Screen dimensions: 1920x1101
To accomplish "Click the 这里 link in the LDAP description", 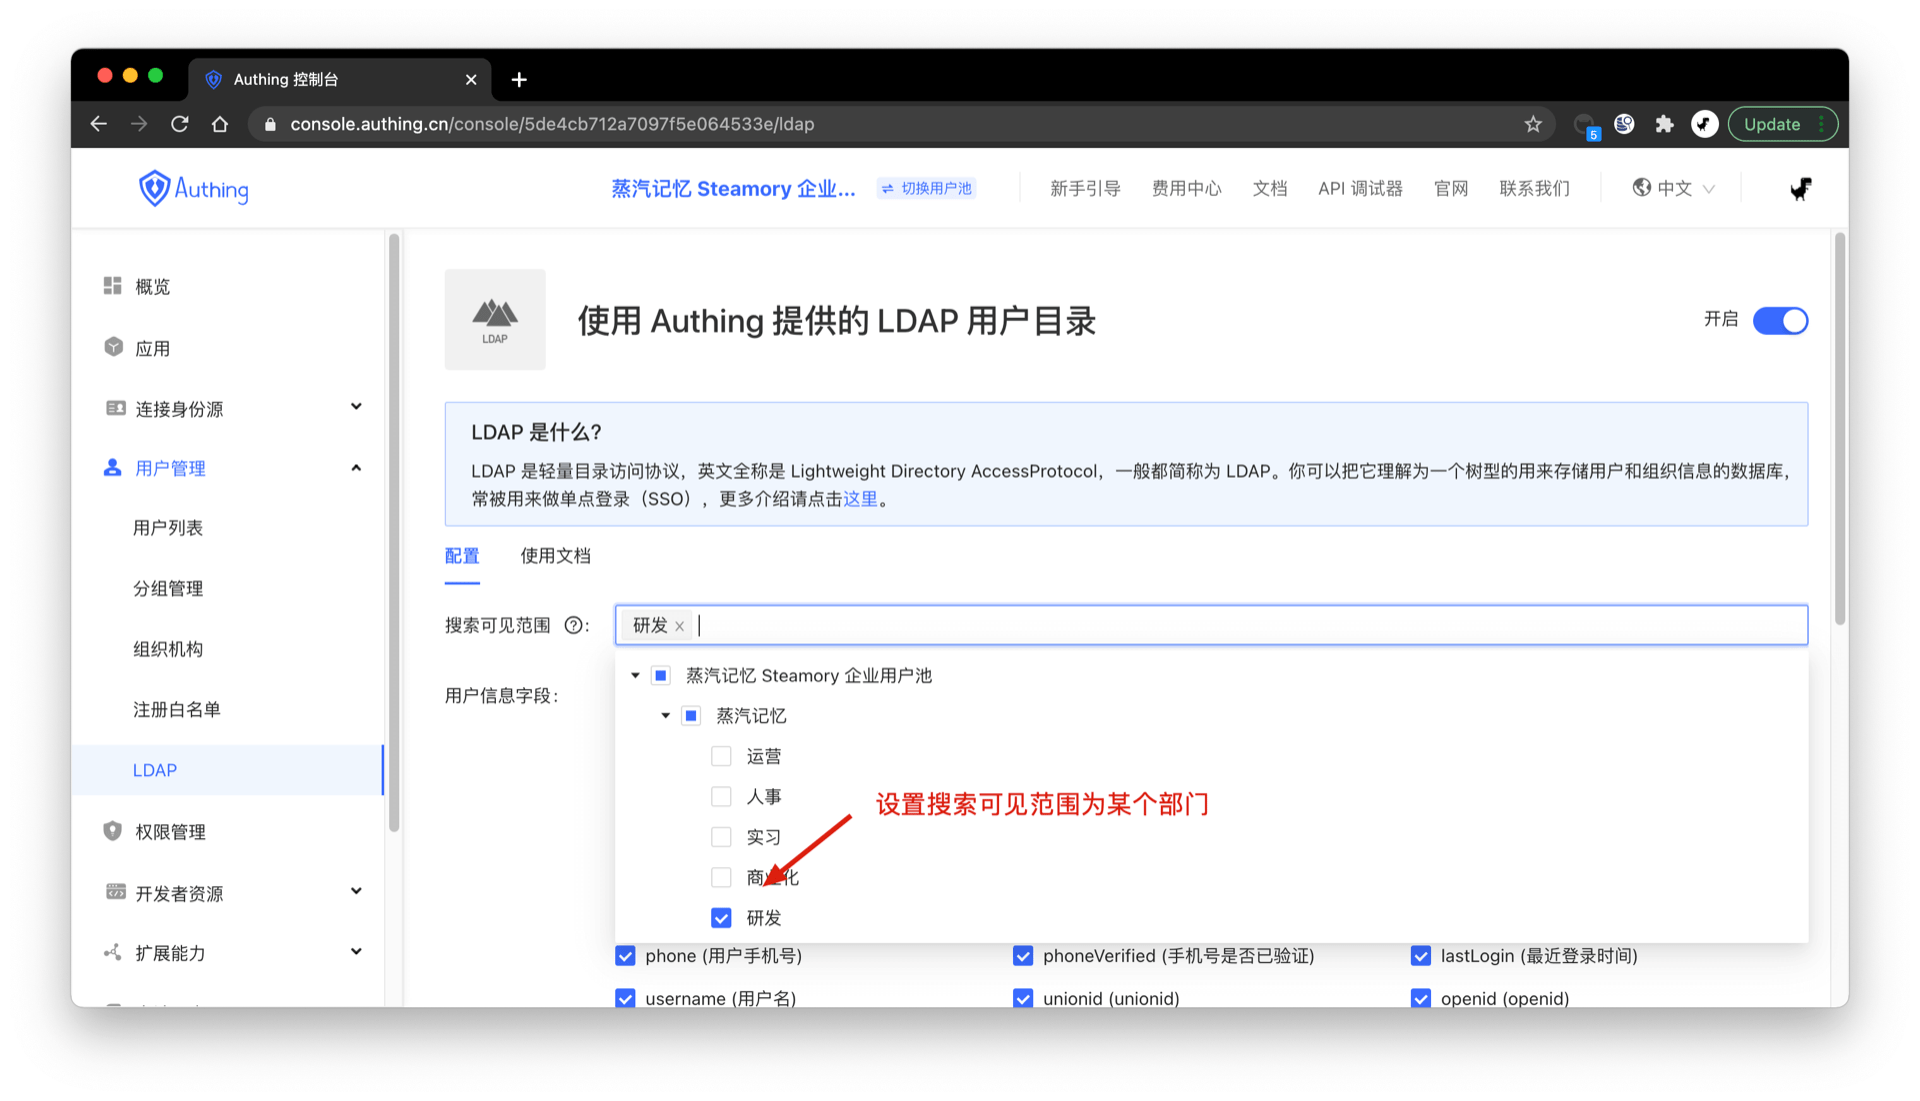I will coord(860,499).
